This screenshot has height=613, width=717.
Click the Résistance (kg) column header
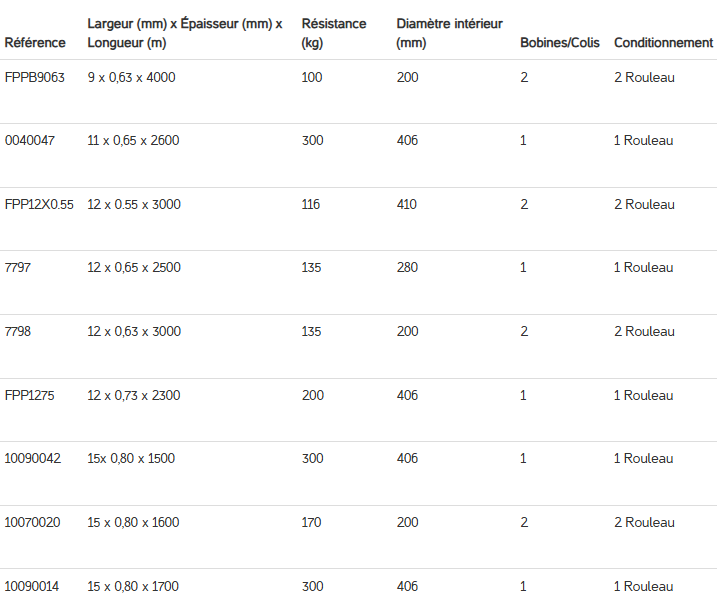click(333, 33)
